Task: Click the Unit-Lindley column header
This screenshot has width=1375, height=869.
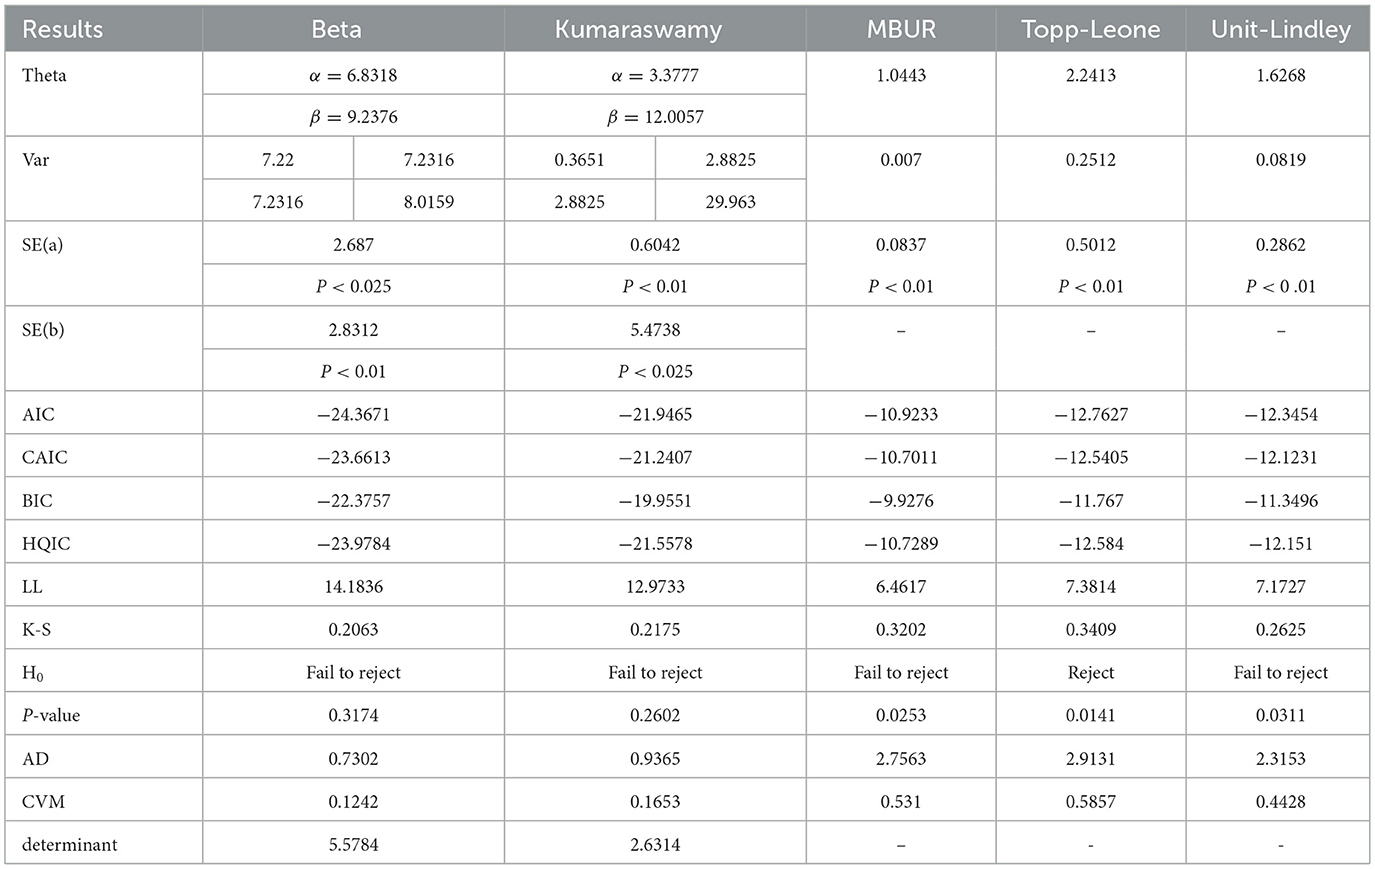Action: click(1280, 29)
